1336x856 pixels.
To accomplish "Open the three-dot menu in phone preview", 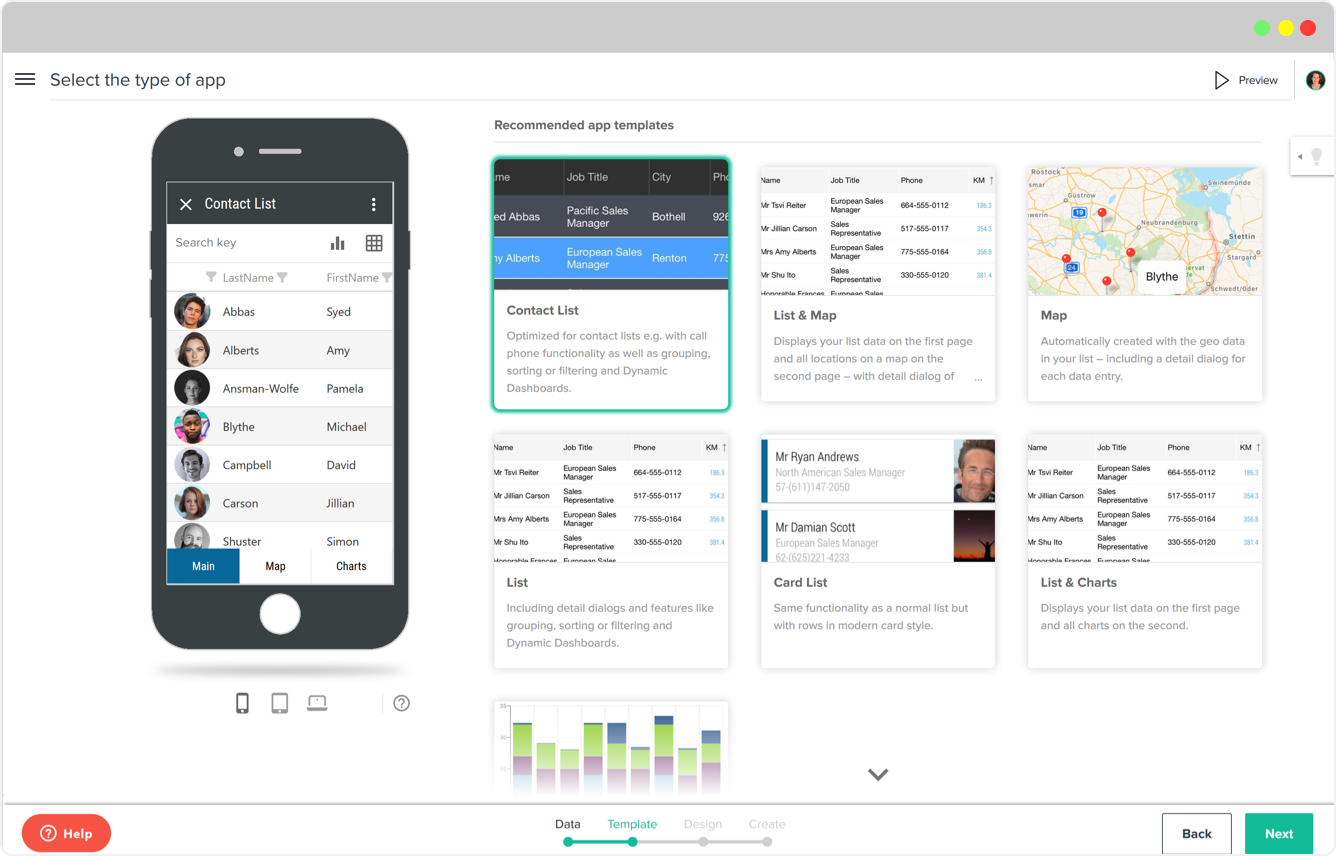I will 374,204.
